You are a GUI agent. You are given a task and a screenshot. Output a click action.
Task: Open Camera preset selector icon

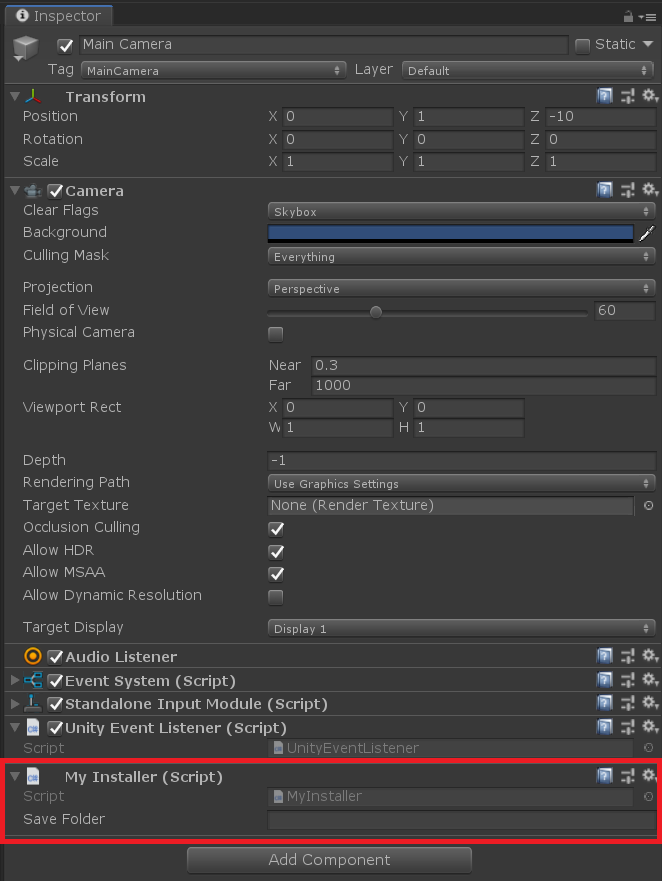[627, 190]
